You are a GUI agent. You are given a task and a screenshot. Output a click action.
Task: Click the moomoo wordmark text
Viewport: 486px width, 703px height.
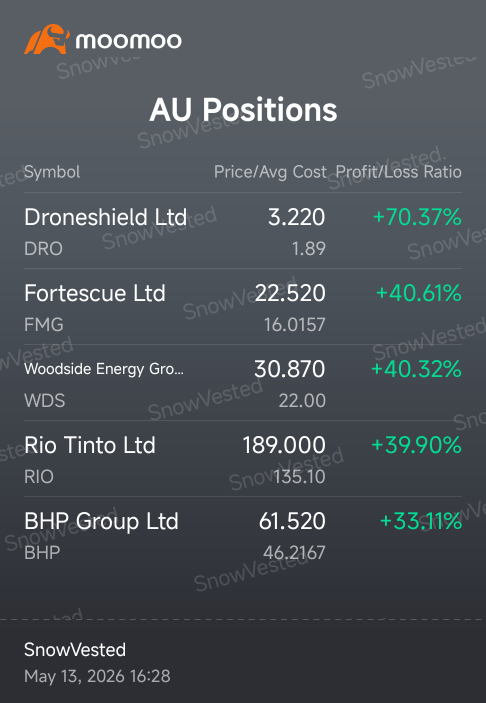pos(129,41)
